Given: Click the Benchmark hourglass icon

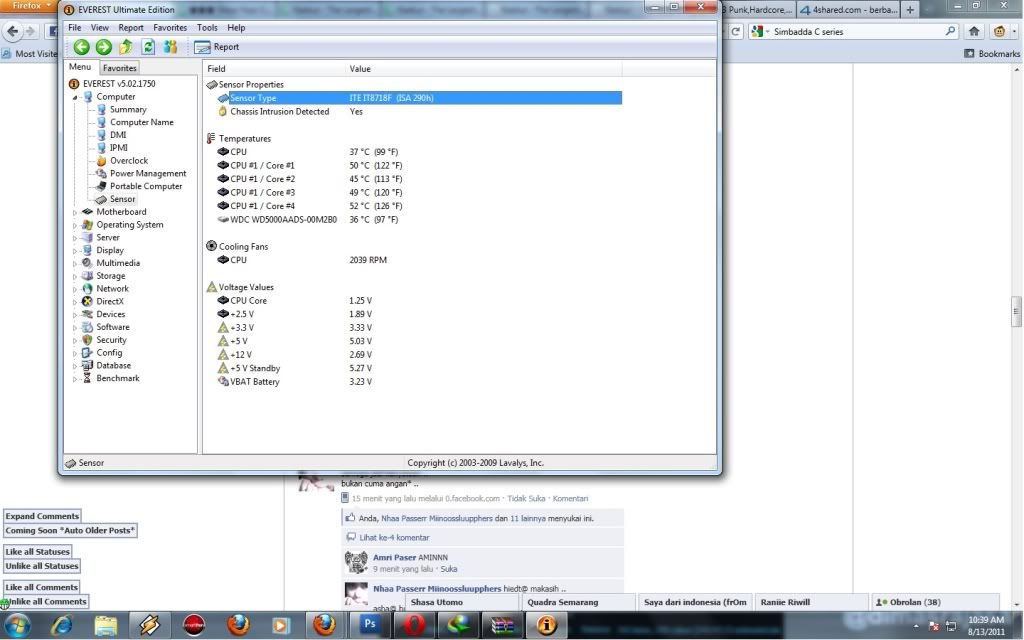Looking at the screenshot, I should coord(87,378).
